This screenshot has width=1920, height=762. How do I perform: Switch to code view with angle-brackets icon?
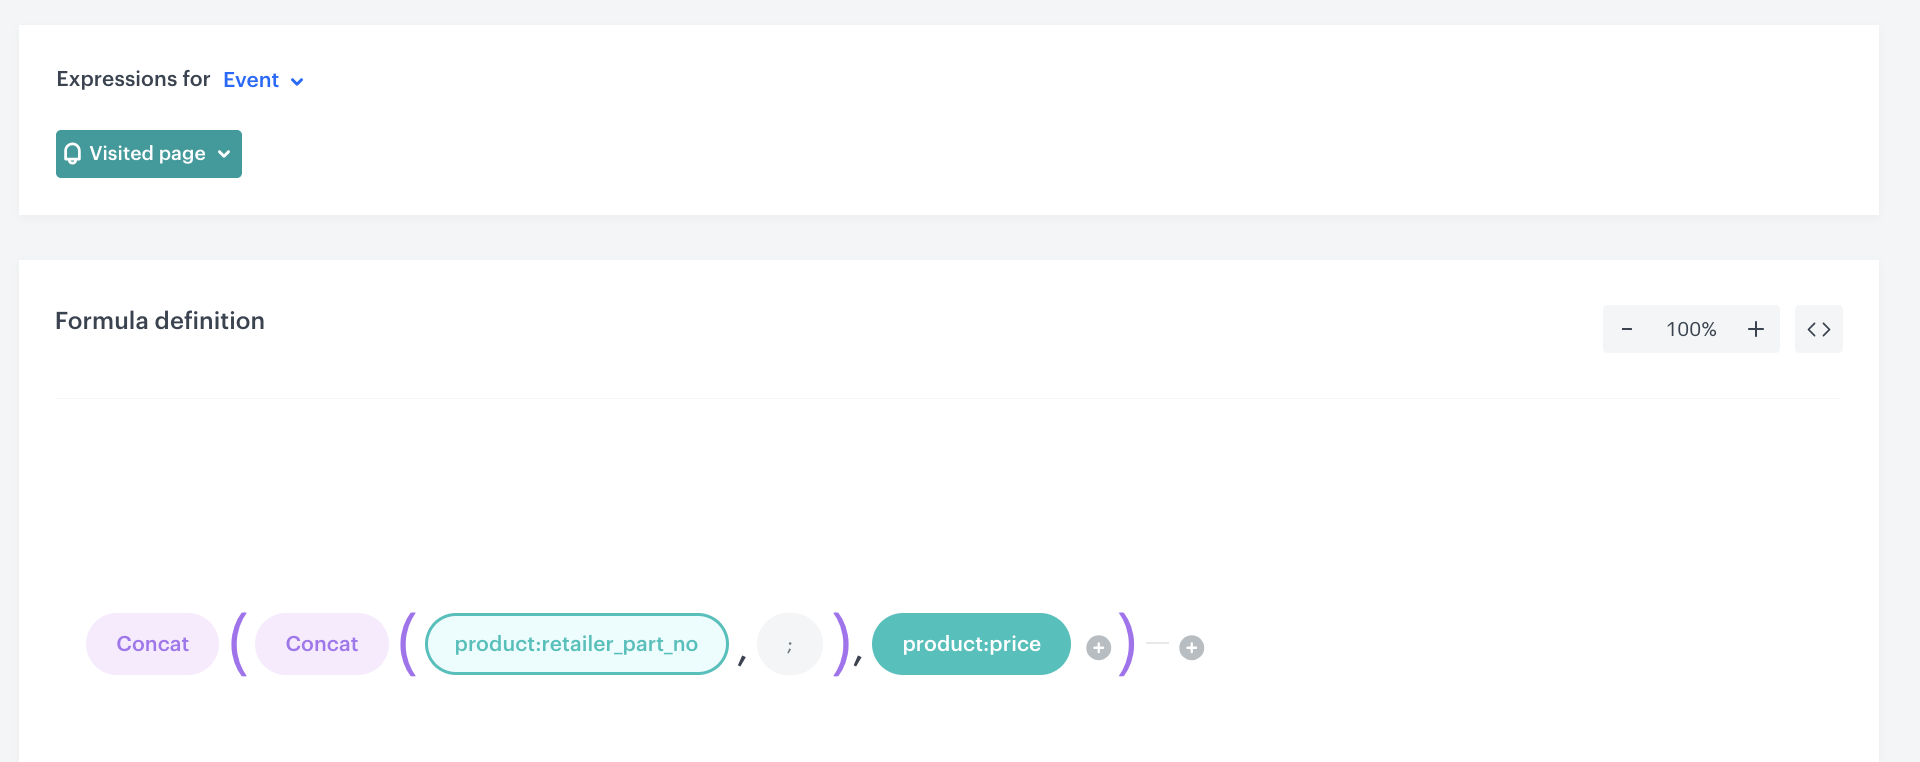pyautogui.click(x=1818, y=329)
